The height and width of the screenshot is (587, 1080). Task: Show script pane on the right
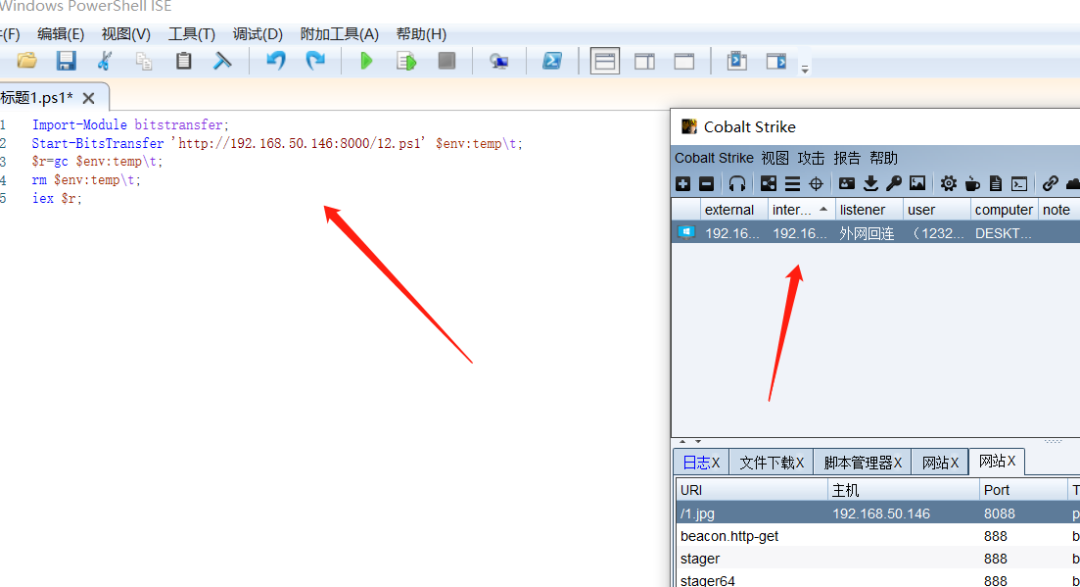point(645,61)
